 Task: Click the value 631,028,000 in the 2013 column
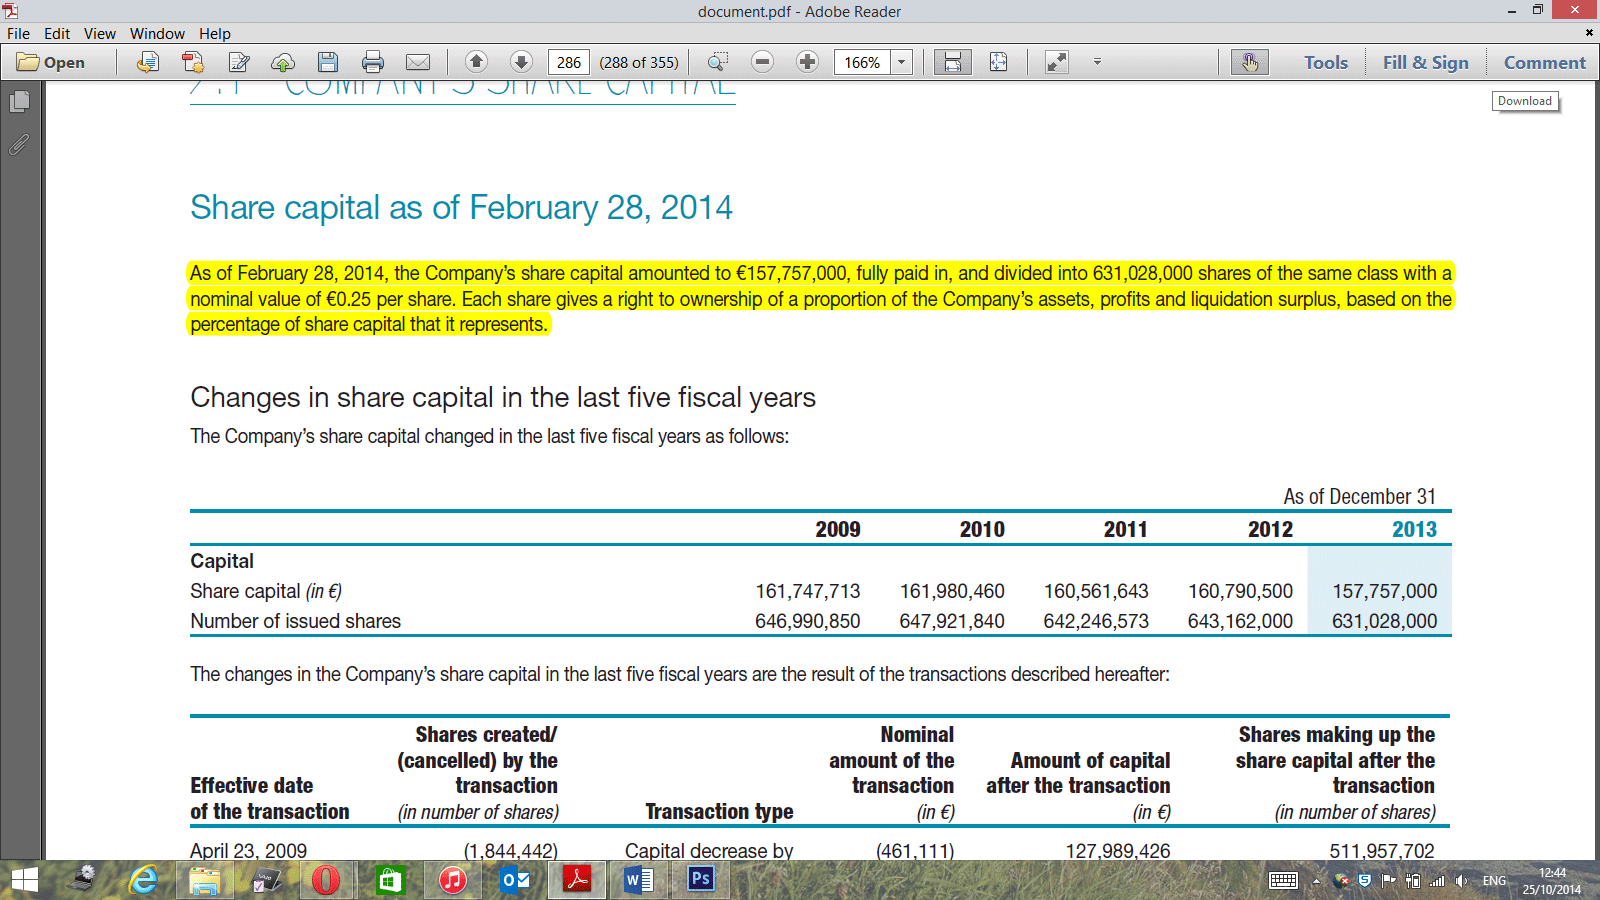coord(1384,621)
